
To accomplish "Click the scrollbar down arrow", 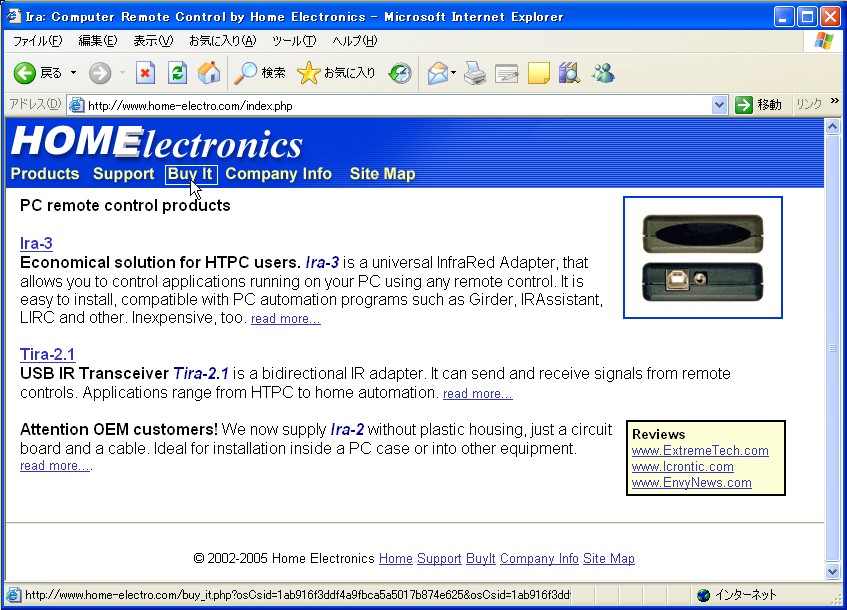I will click(x=832, y=571).
